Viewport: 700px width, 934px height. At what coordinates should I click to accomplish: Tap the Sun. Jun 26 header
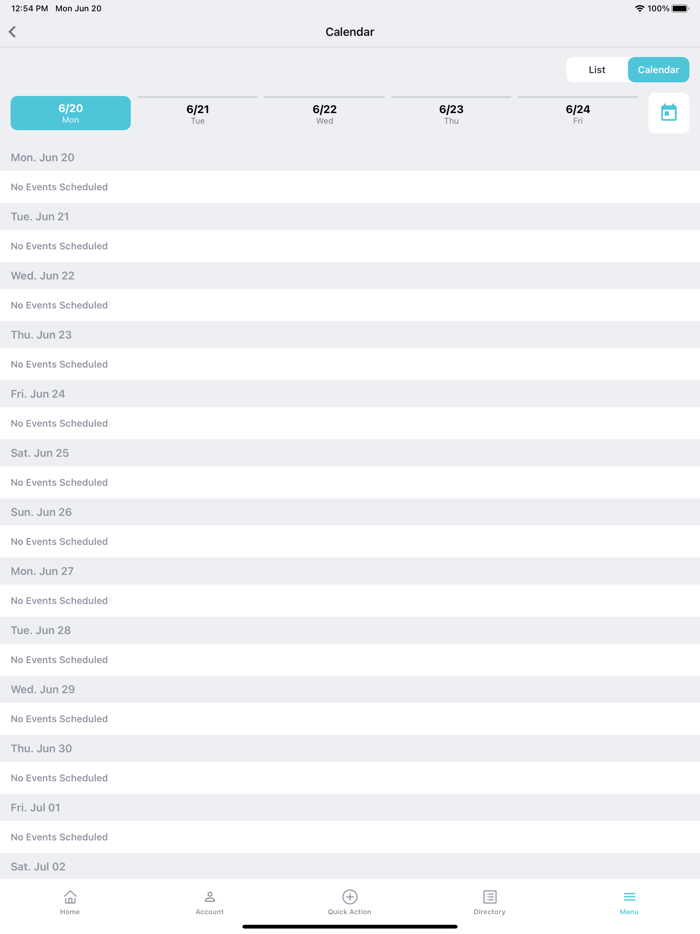point(350,512)
